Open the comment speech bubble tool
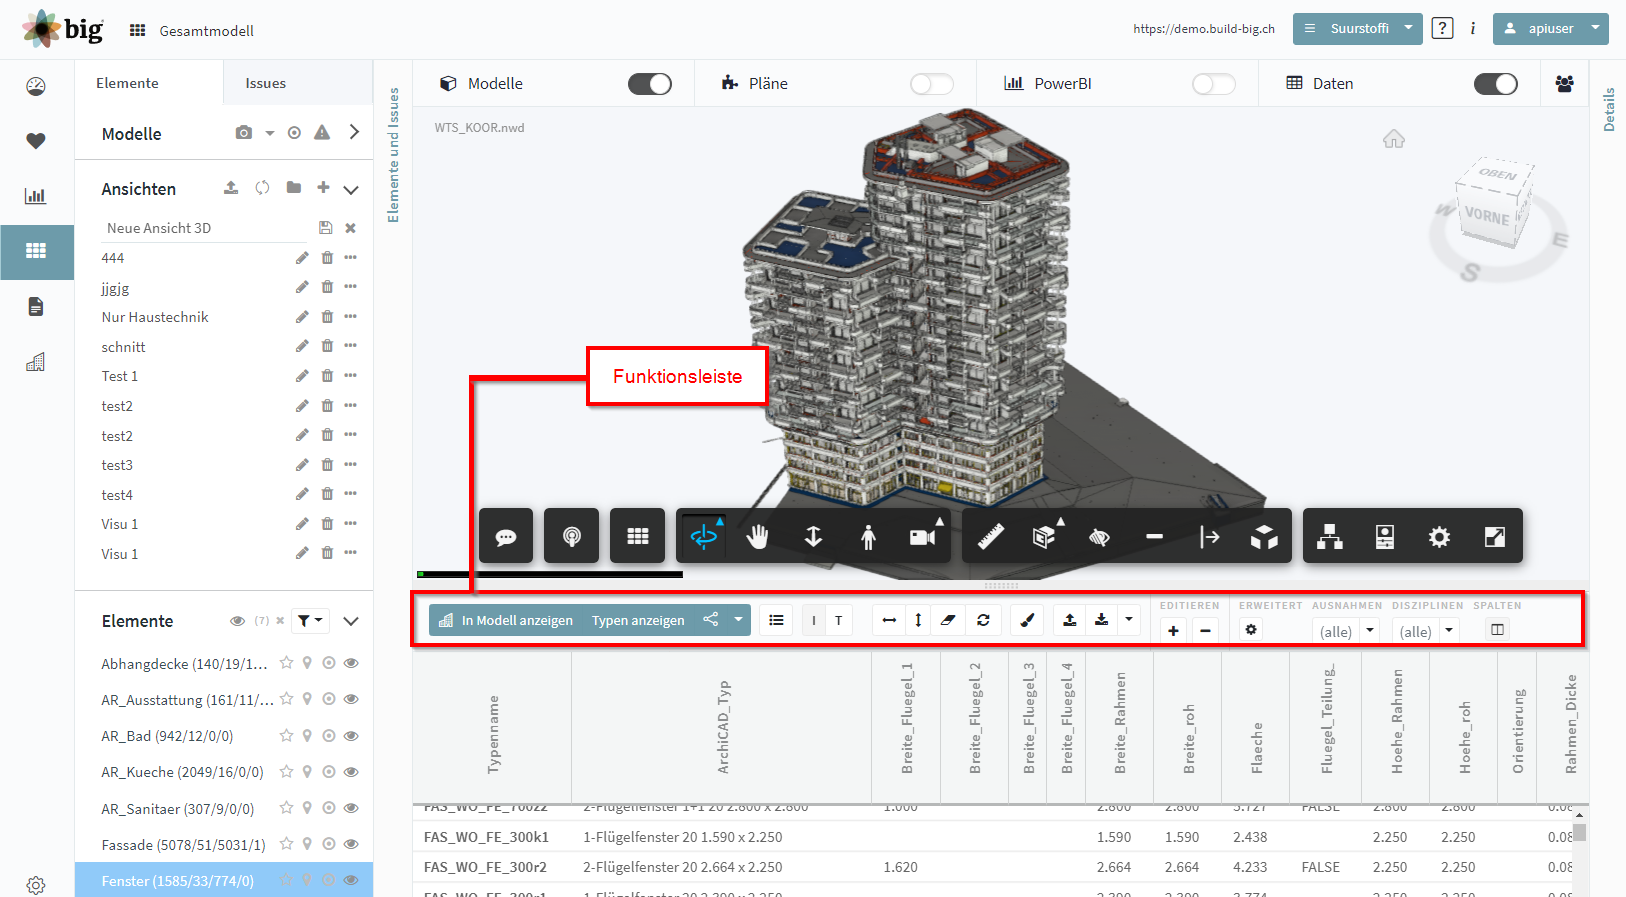1626x897 pixels. 506,537
